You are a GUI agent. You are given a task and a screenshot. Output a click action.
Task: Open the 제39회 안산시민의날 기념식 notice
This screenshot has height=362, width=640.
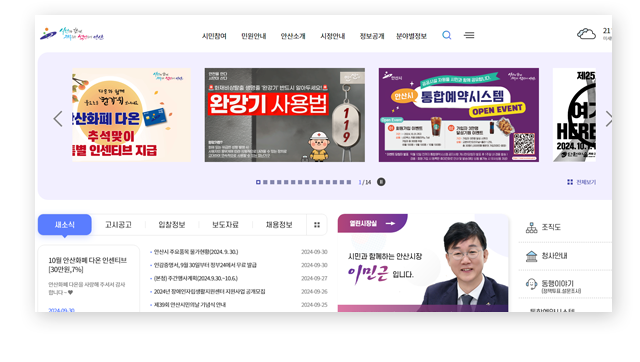coord(189,304)
